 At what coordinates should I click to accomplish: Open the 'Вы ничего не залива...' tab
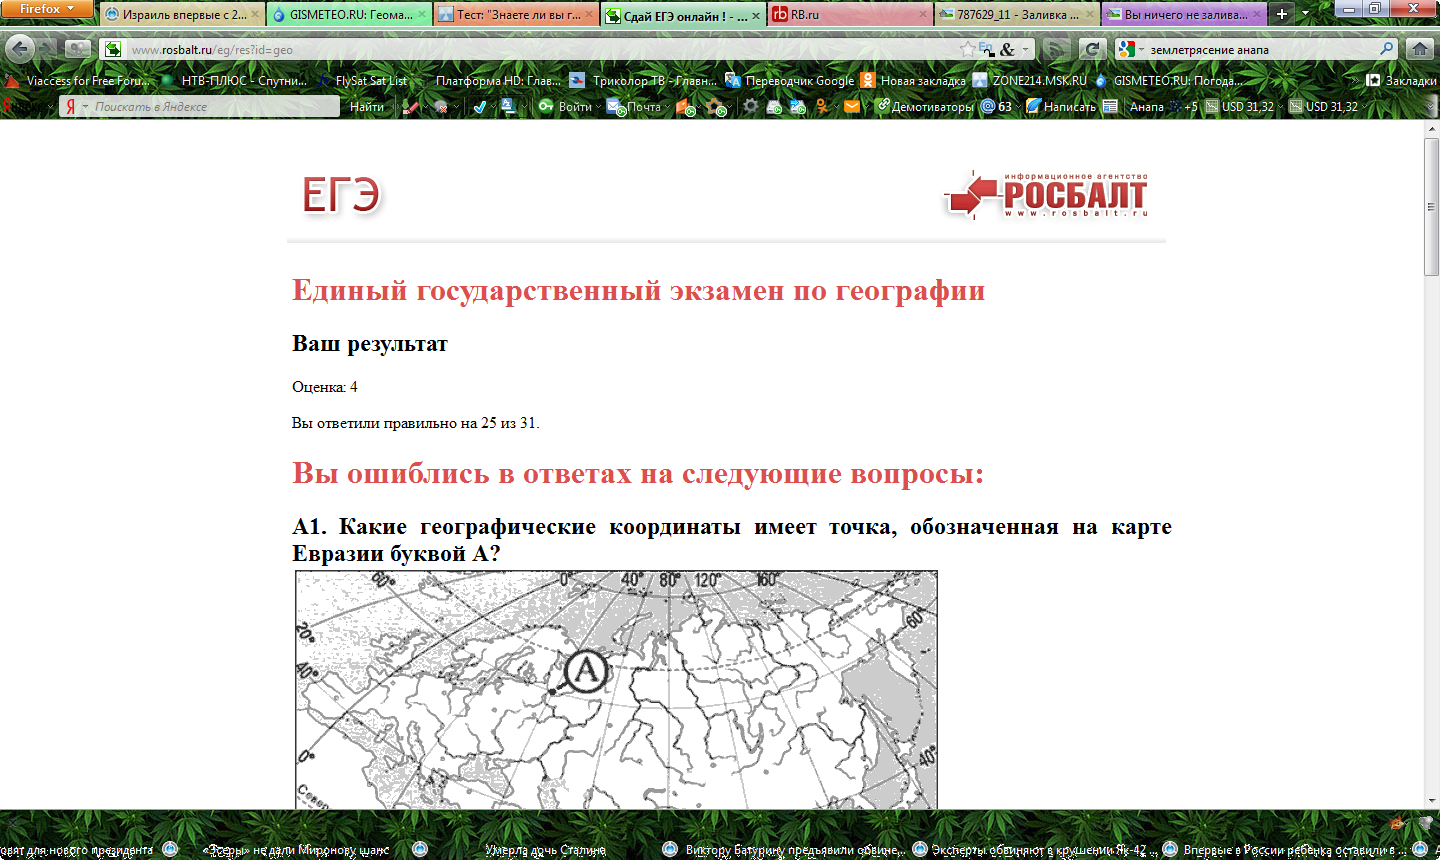(1184, 15)
